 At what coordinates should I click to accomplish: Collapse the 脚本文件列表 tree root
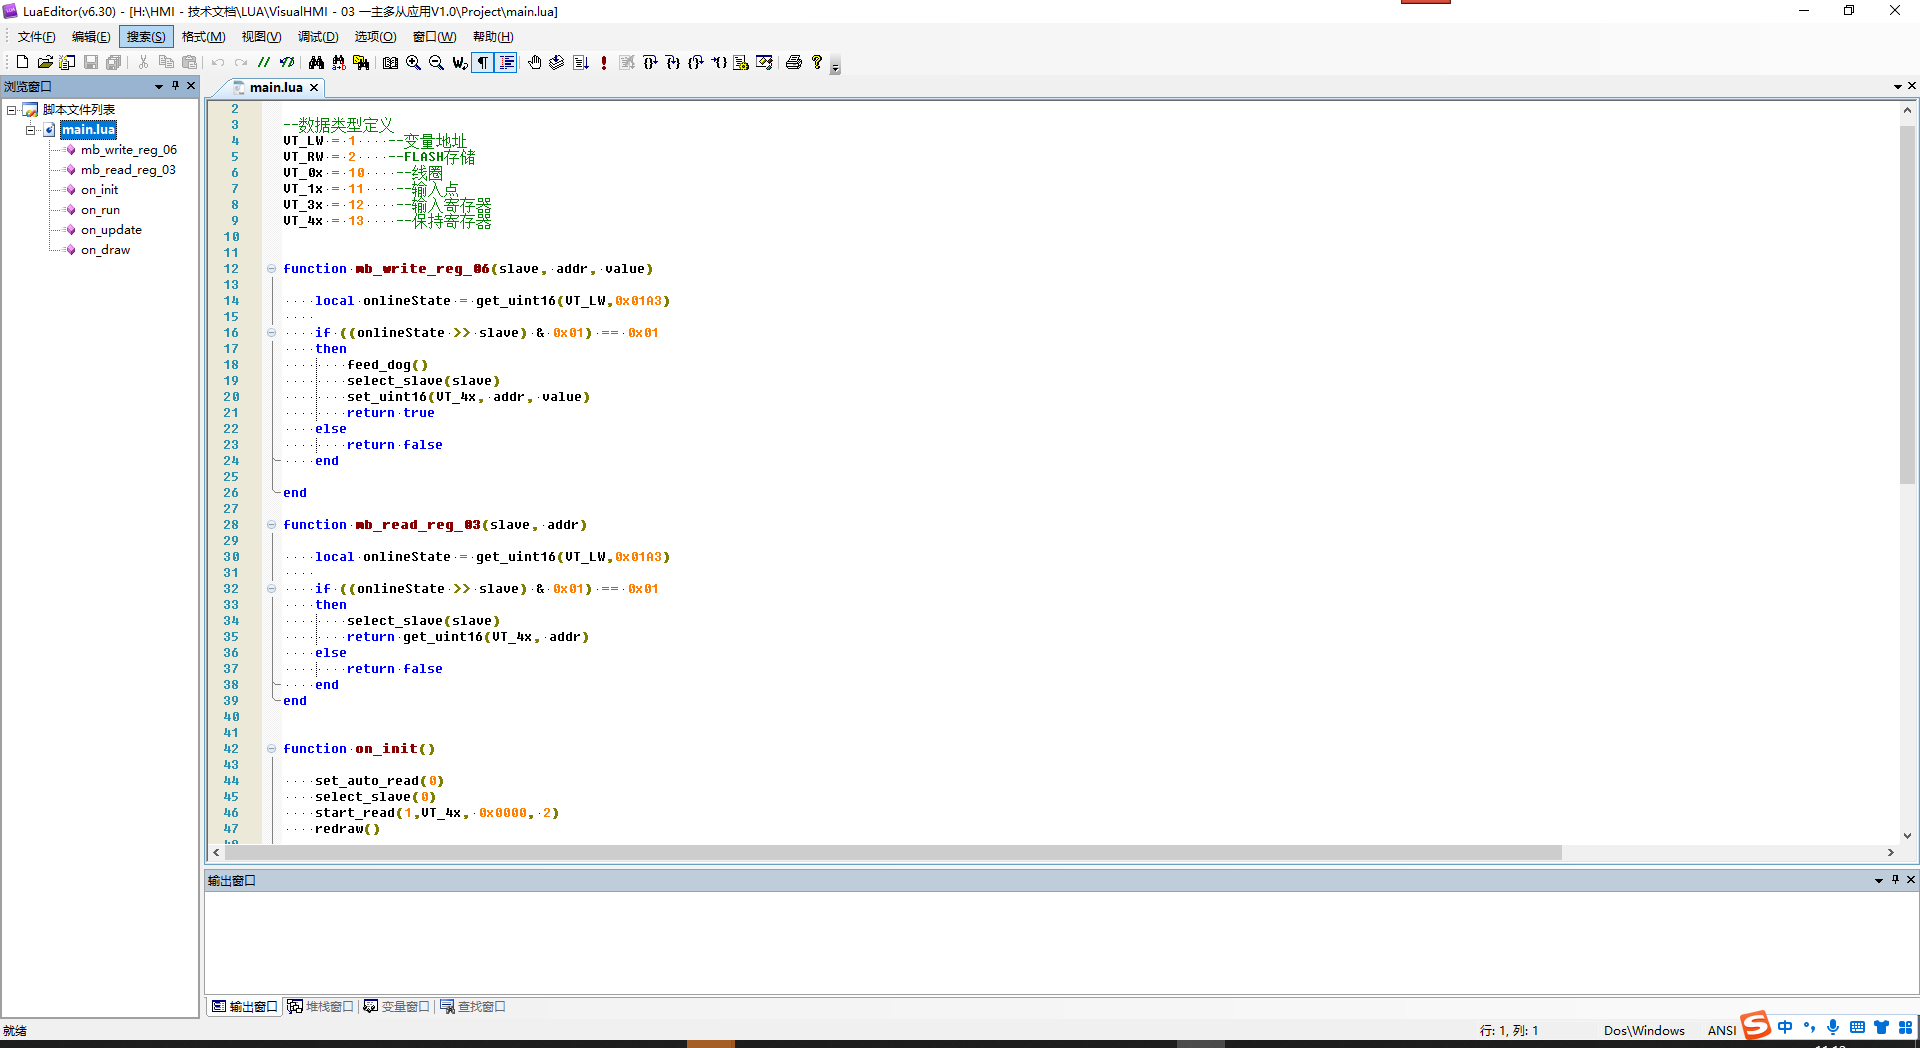pos(12,110)
